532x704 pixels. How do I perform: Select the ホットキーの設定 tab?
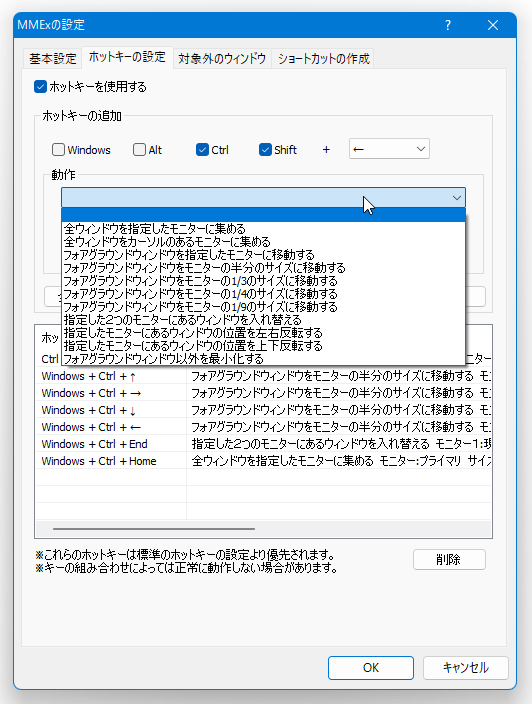click(127, 57)
